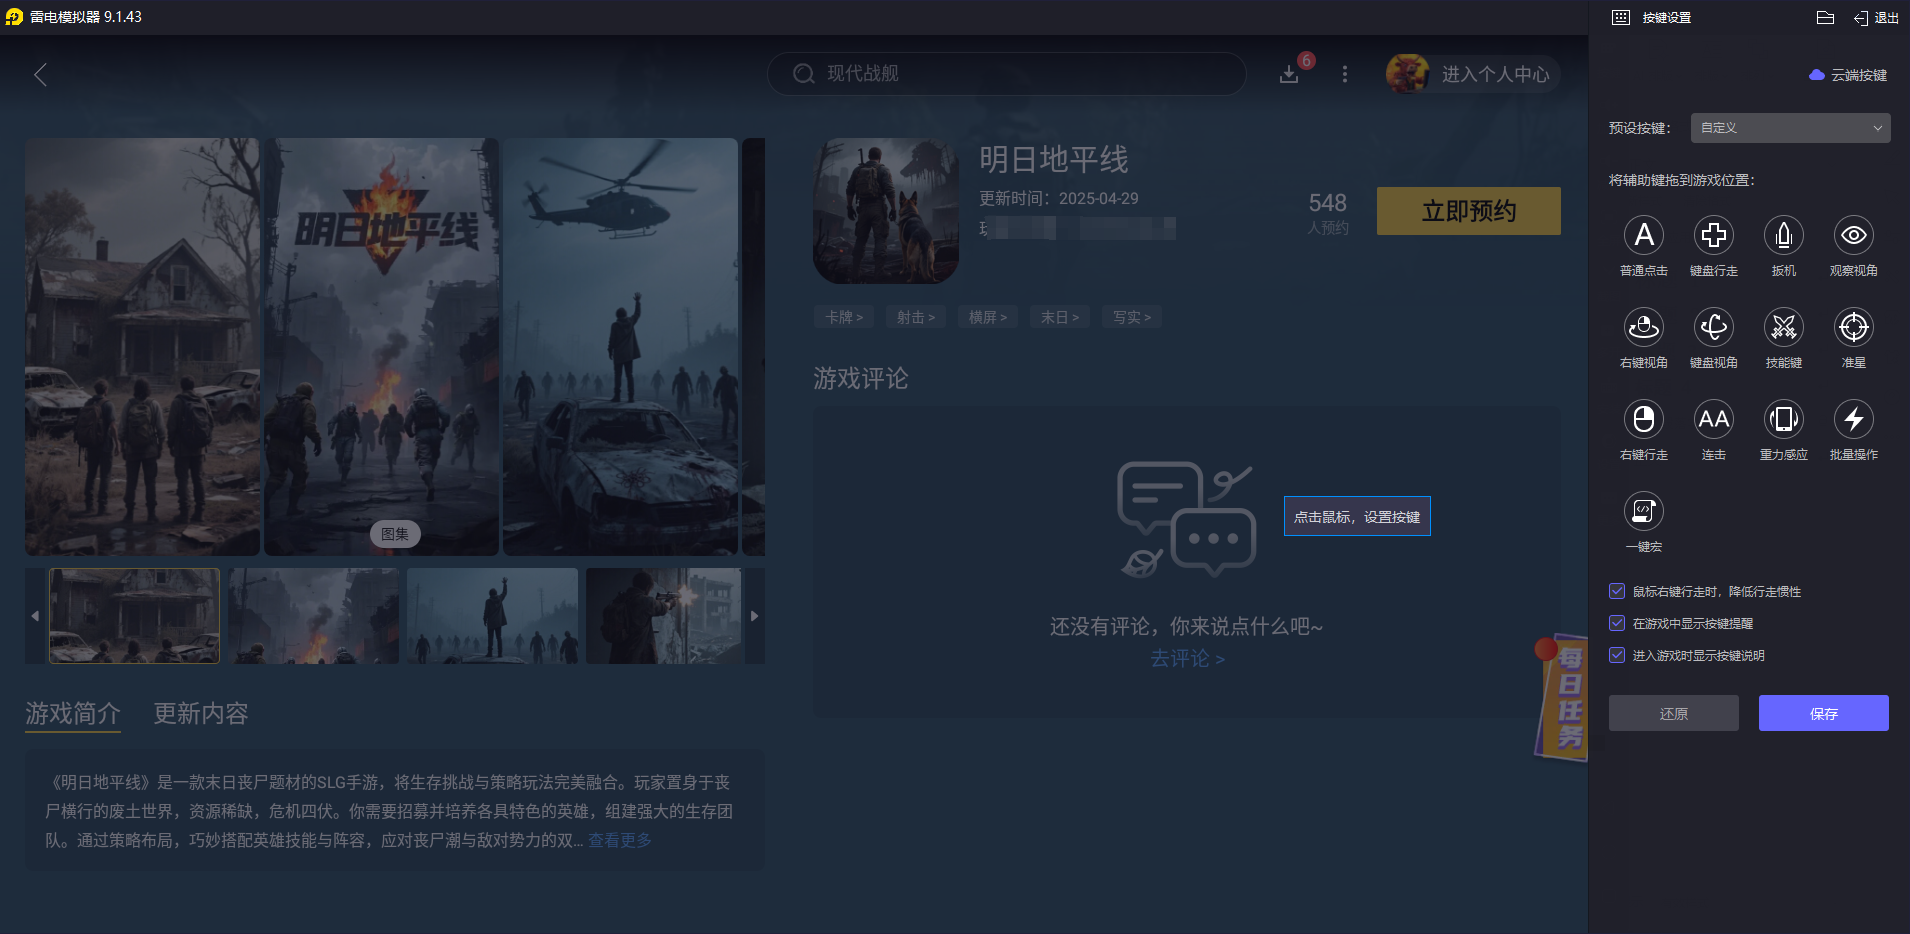1910x934 pixels.
Task: Click the 548 人预约 count text
Action: click(1327, 213)
